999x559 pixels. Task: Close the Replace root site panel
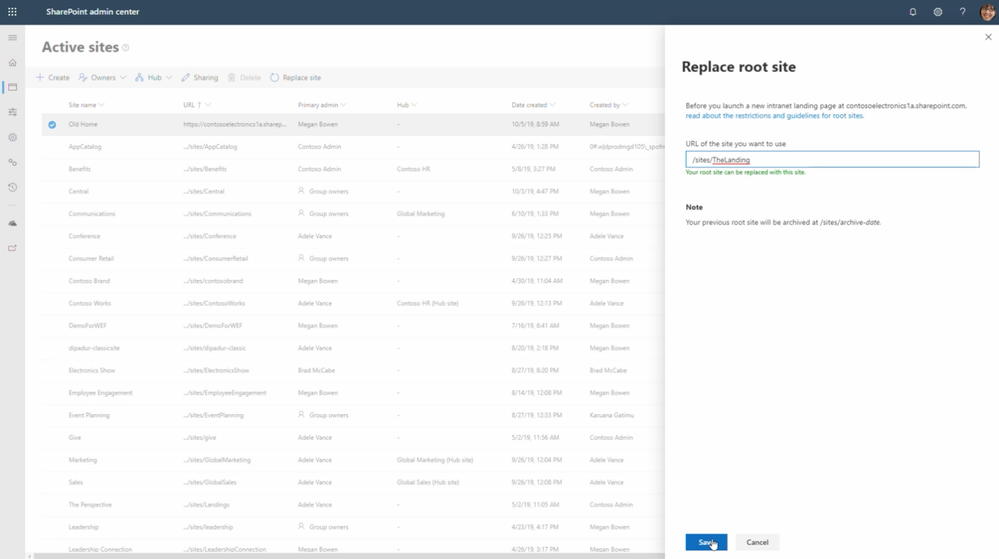(988, 37)
